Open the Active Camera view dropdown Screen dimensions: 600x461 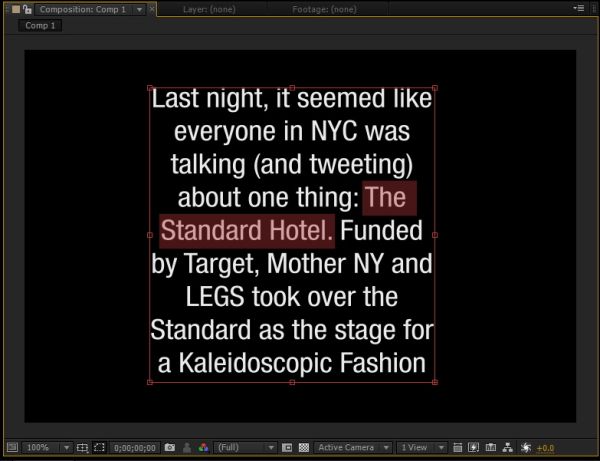pos(353,447)
